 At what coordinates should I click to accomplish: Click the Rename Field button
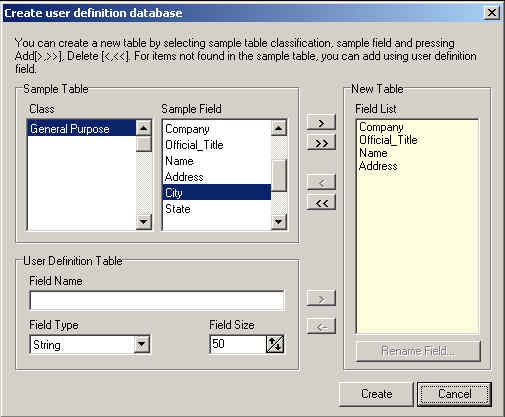[418, 351]
